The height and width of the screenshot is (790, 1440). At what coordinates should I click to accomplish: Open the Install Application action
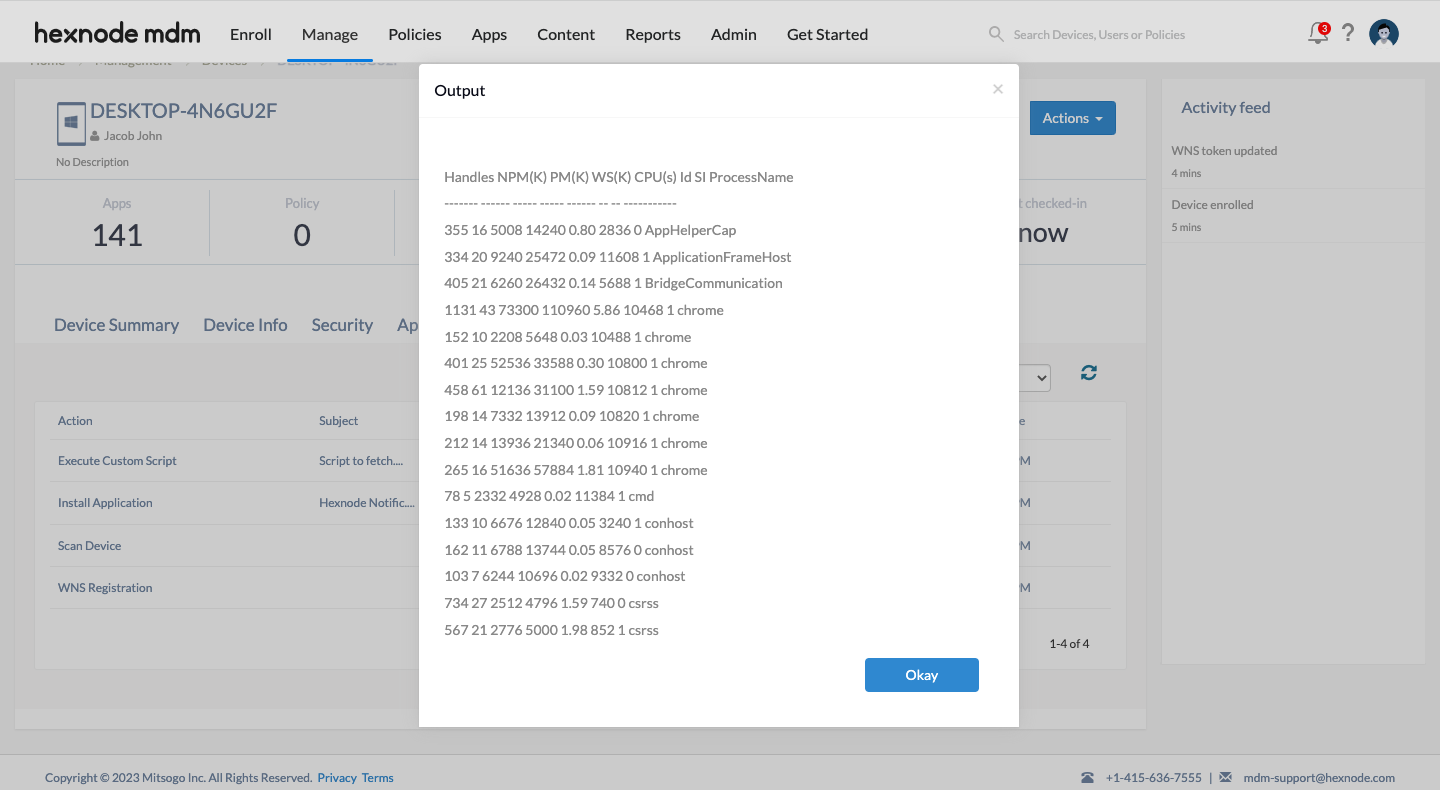coord(105,503)
